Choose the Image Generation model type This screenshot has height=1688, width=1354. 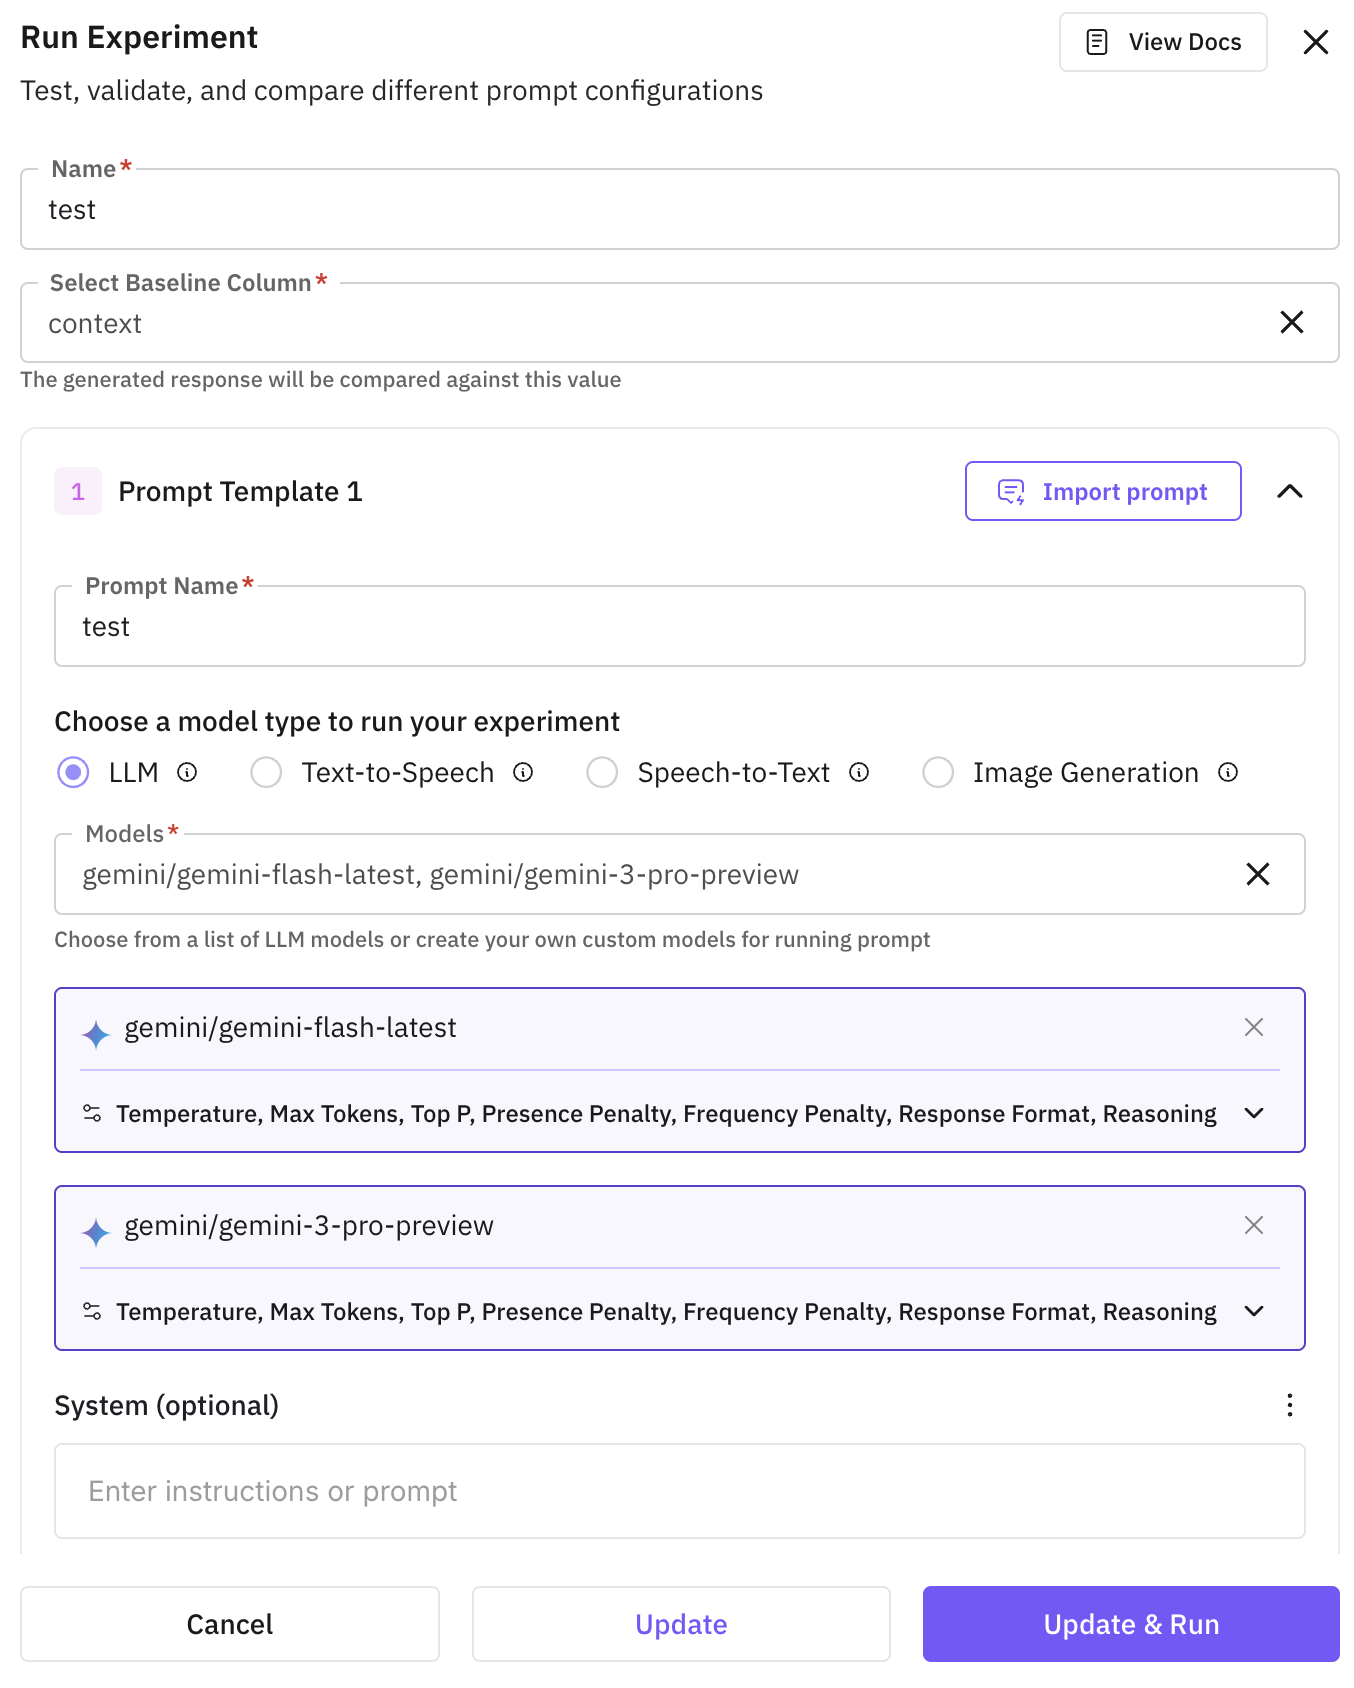coord(938,773)
